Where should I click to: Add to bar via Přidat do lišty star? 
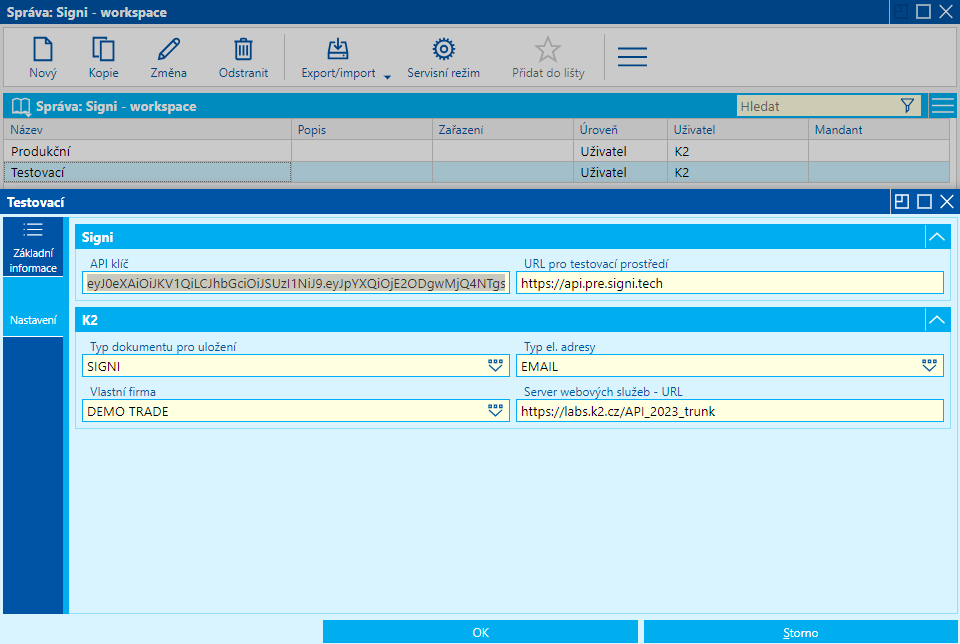point(548,58)
